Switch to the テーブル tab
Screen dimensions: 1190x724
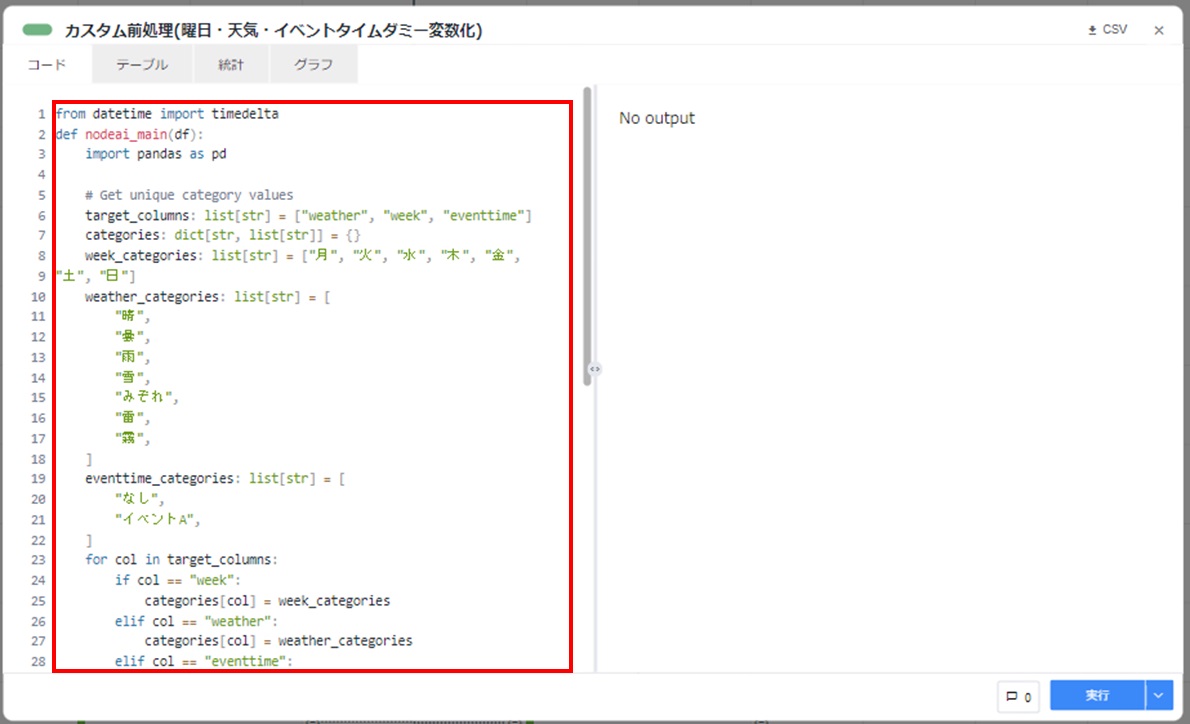click(x=141, y=64)
